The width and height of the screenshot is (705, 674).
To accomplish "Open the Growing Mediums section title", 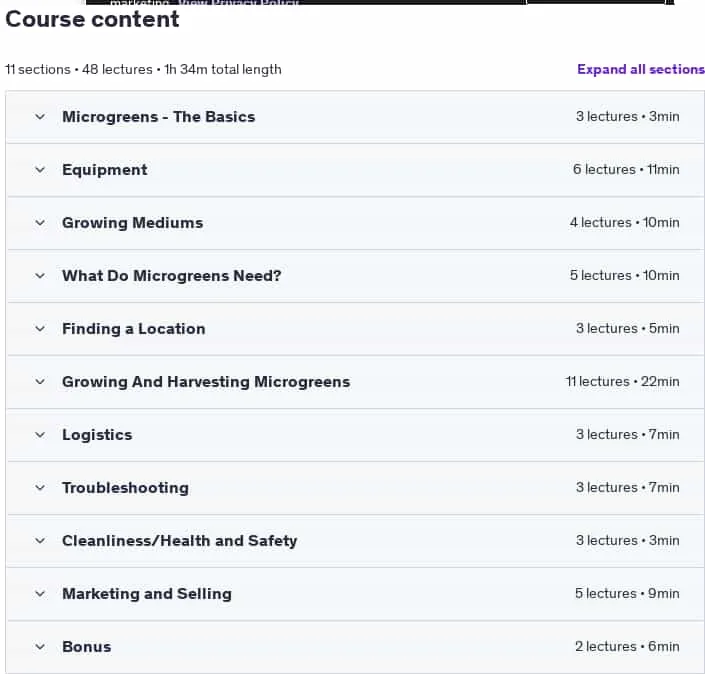I will (x=133, y=223).
